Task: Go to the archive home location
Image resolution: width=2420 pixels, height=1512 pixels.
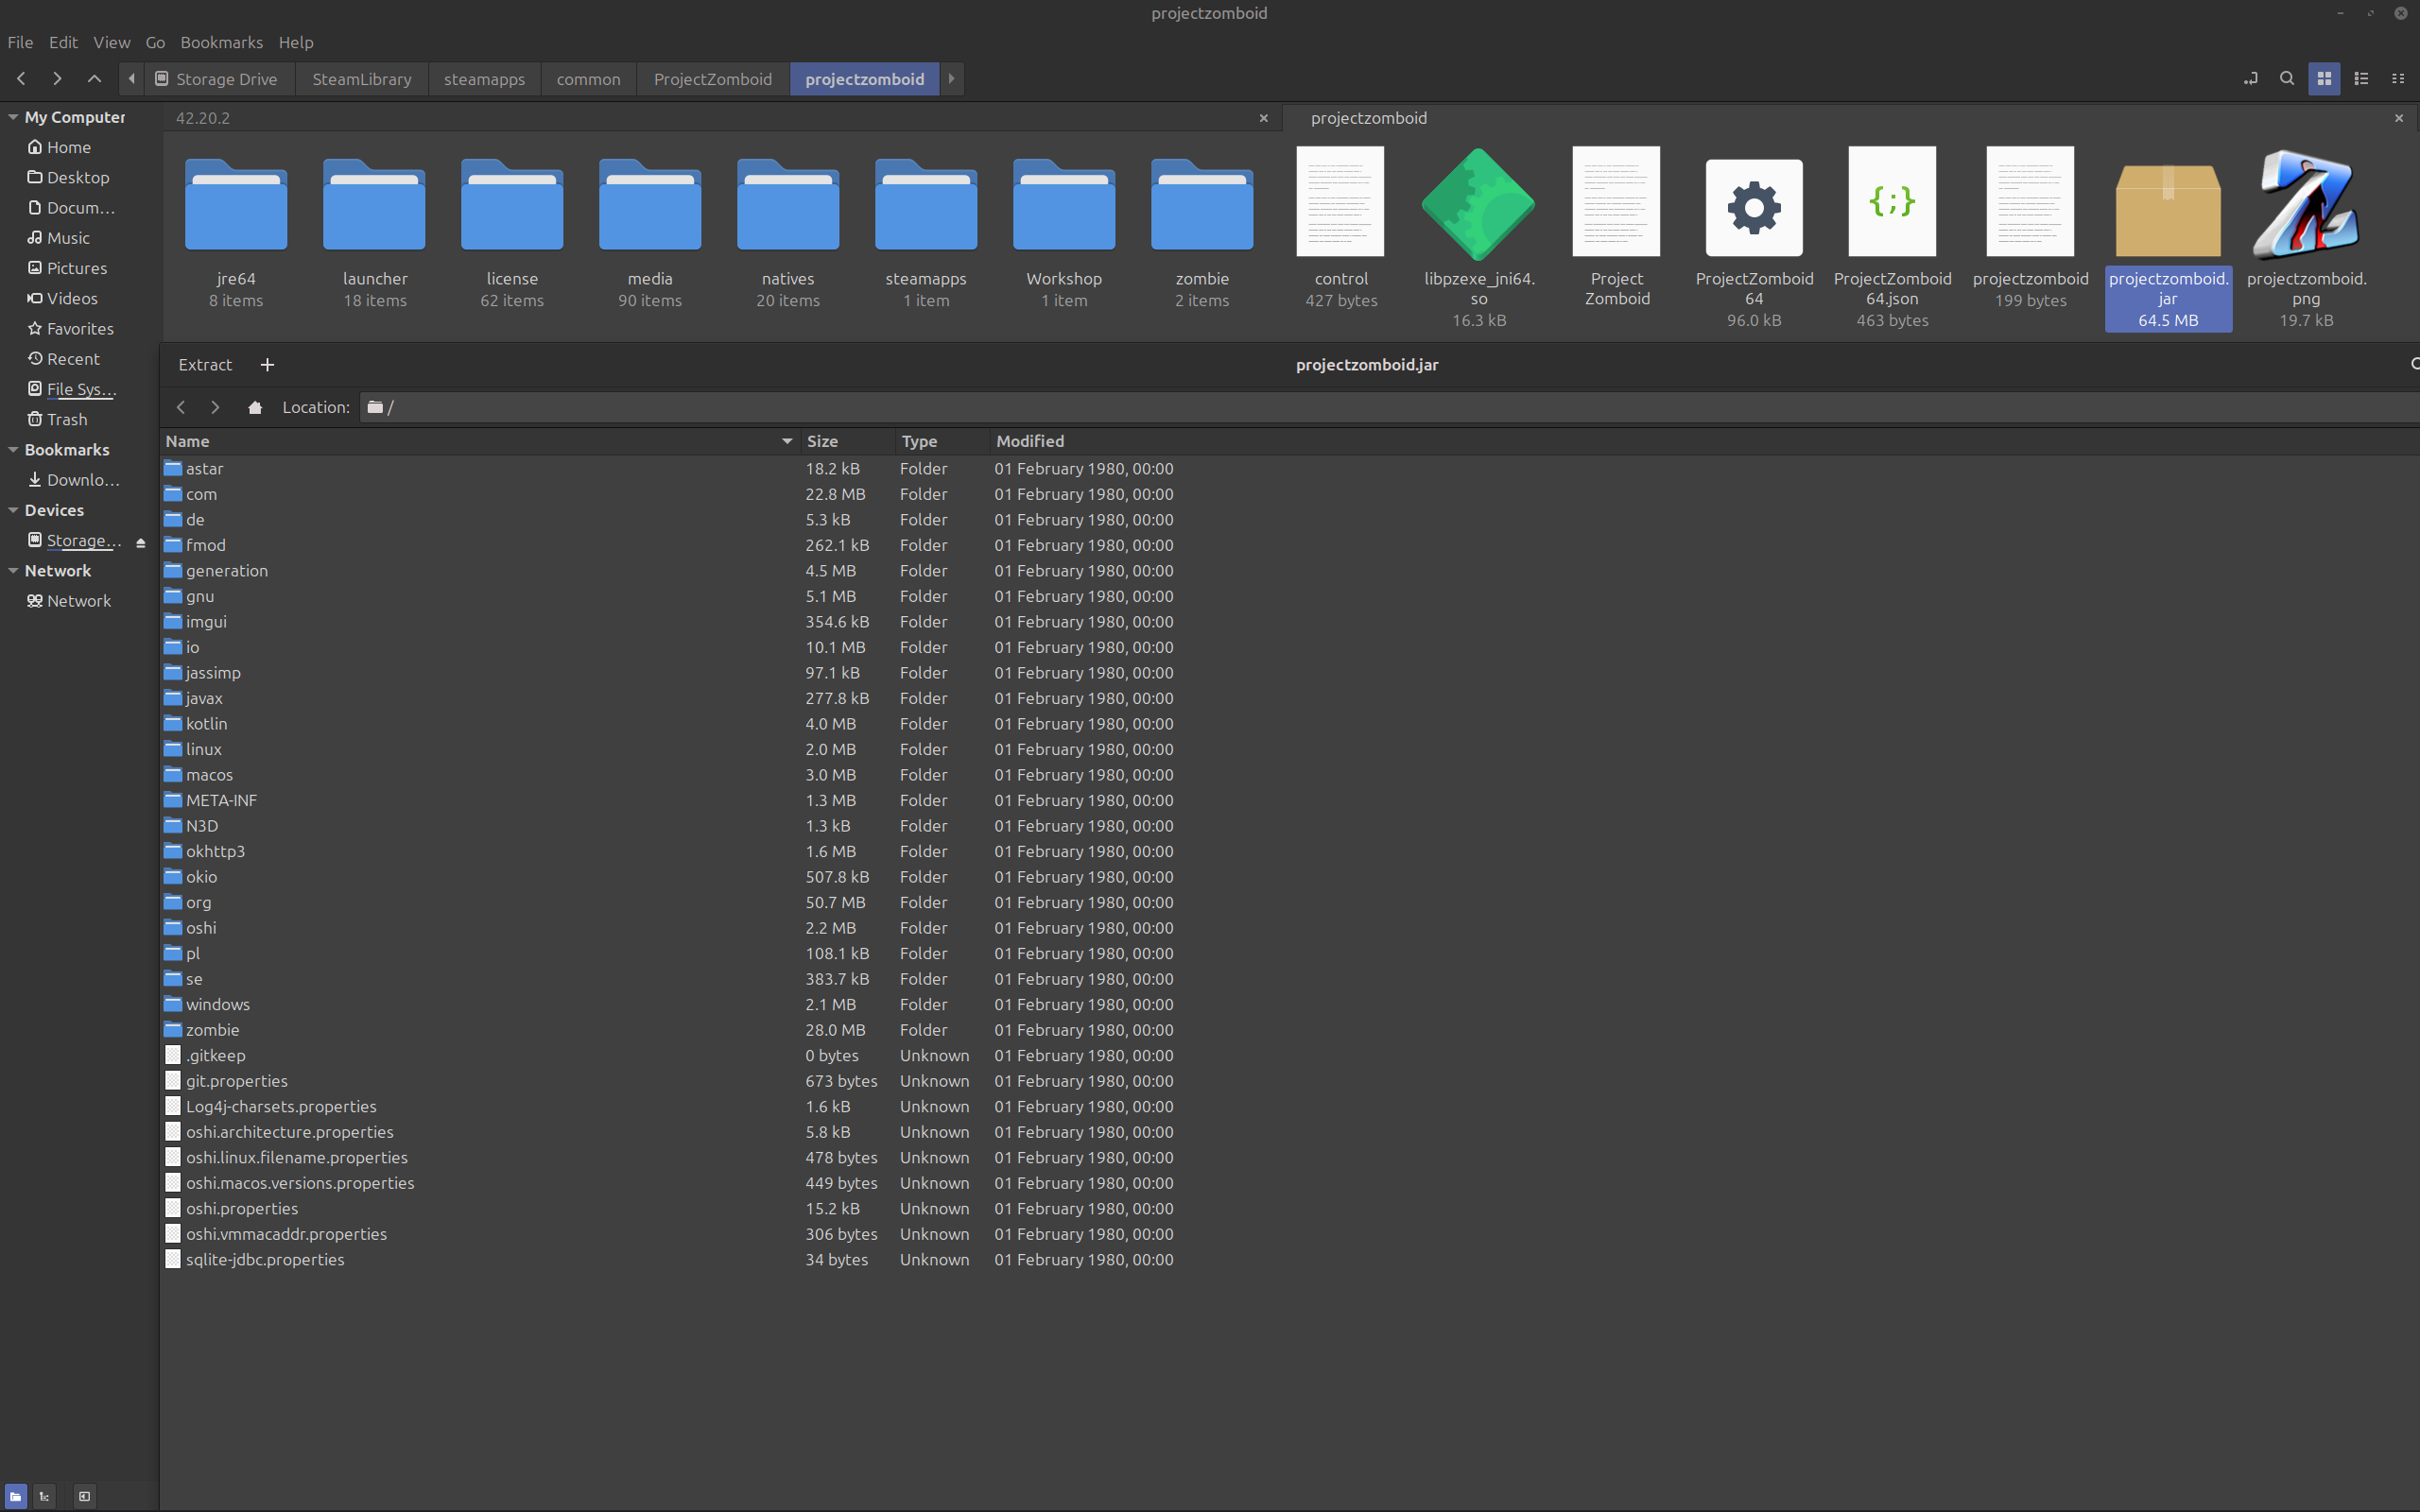Action: [x=255, y=407]
